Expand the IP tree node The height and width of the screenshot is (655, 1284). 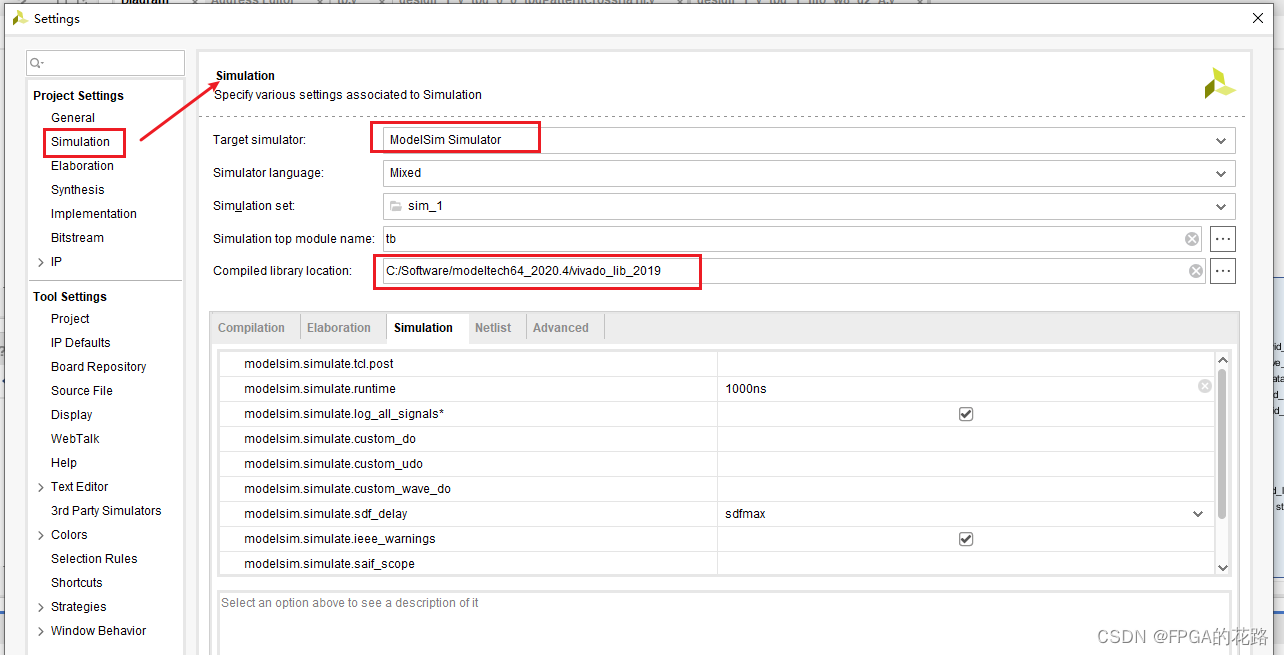[x=40, y=262]
